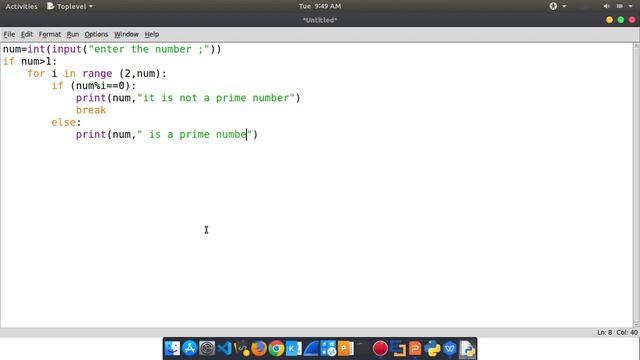Open the blue fin-shaped dock icon

[x=311, y=349]
